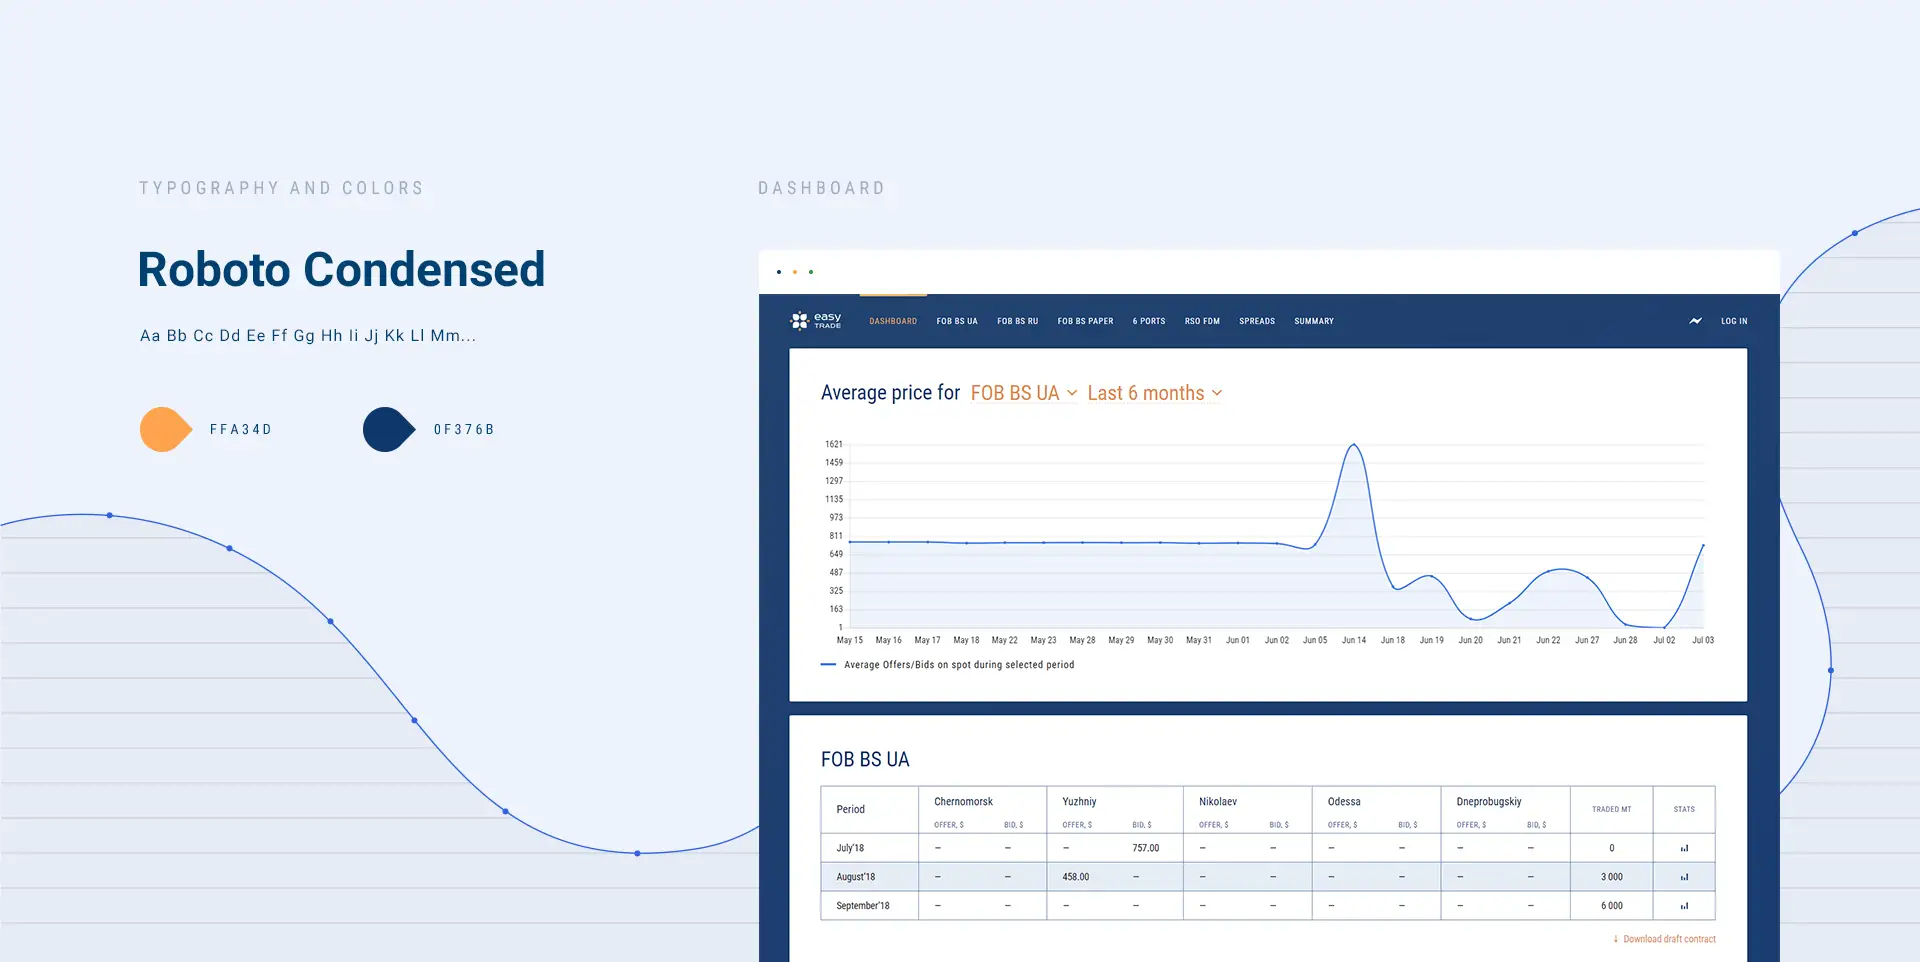Open stats icon for September'18 row
Screen dimensions: 1920x962
[1684, 906]
